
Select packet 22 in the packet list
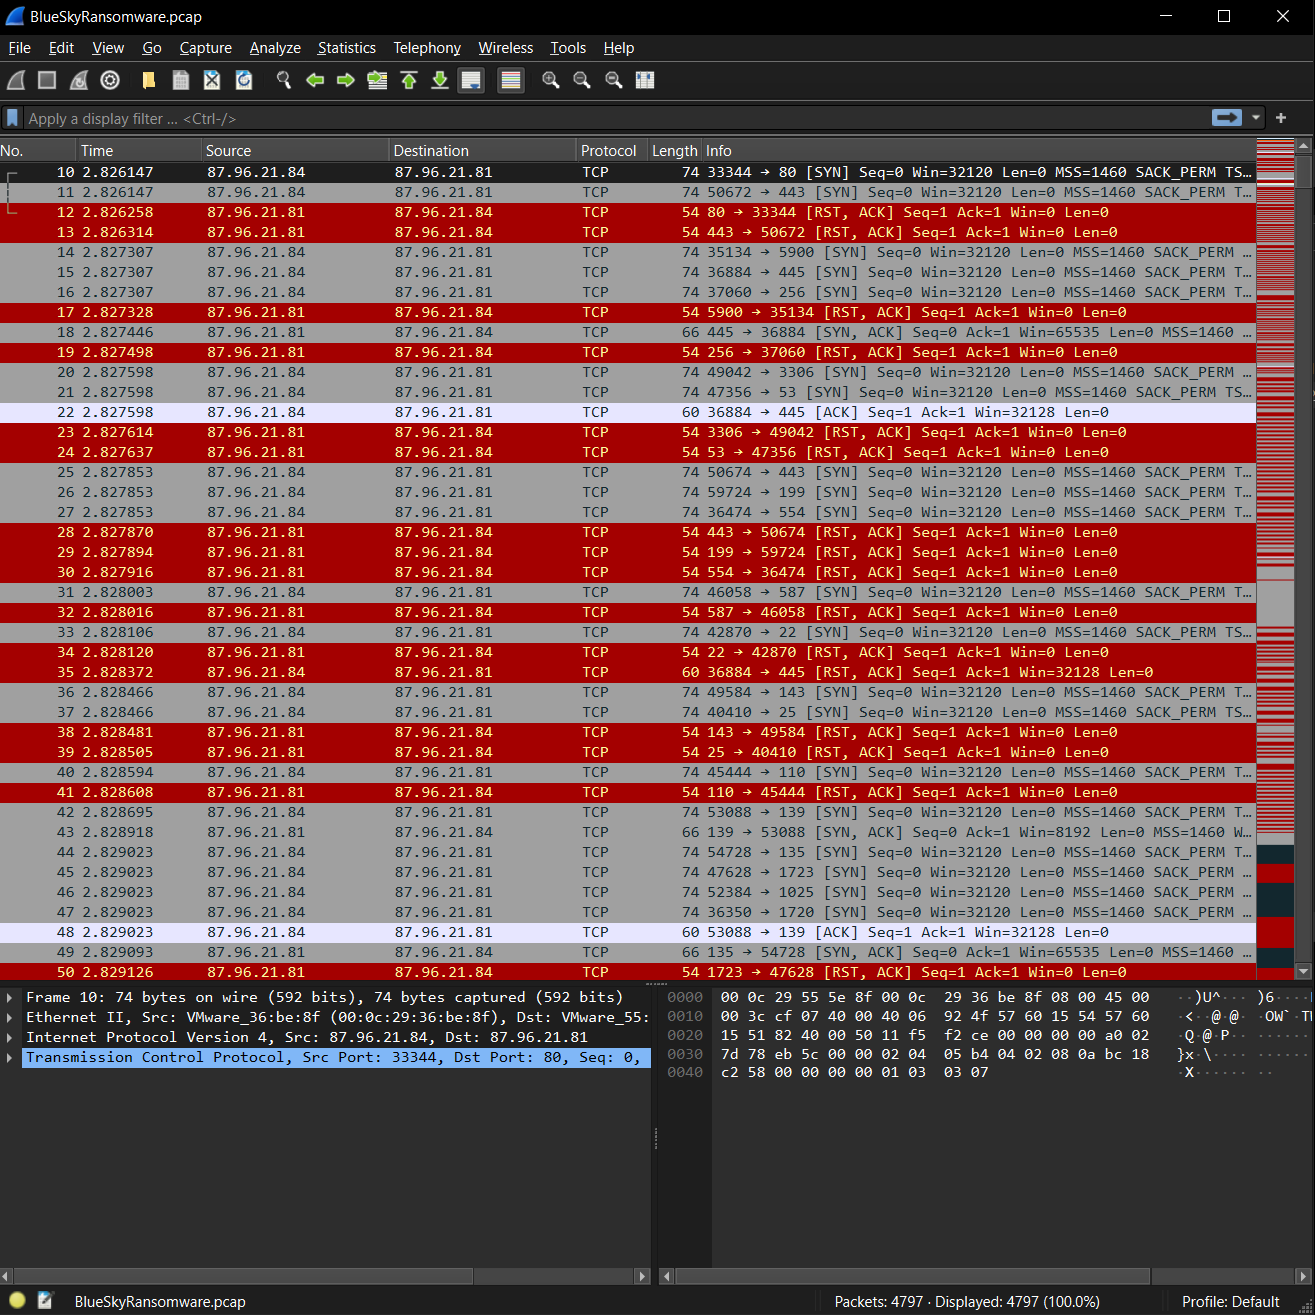(627, 412)
